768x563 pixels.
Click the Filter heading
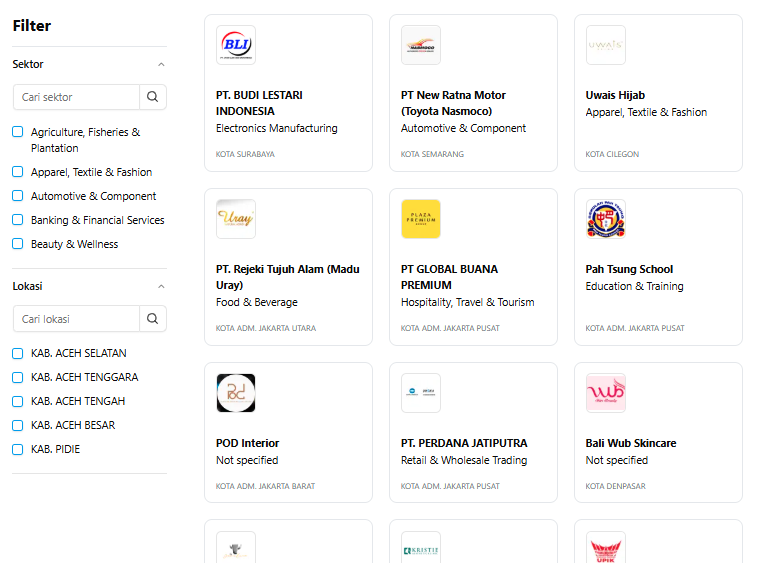pyautogui.click(x=32, y=25)
